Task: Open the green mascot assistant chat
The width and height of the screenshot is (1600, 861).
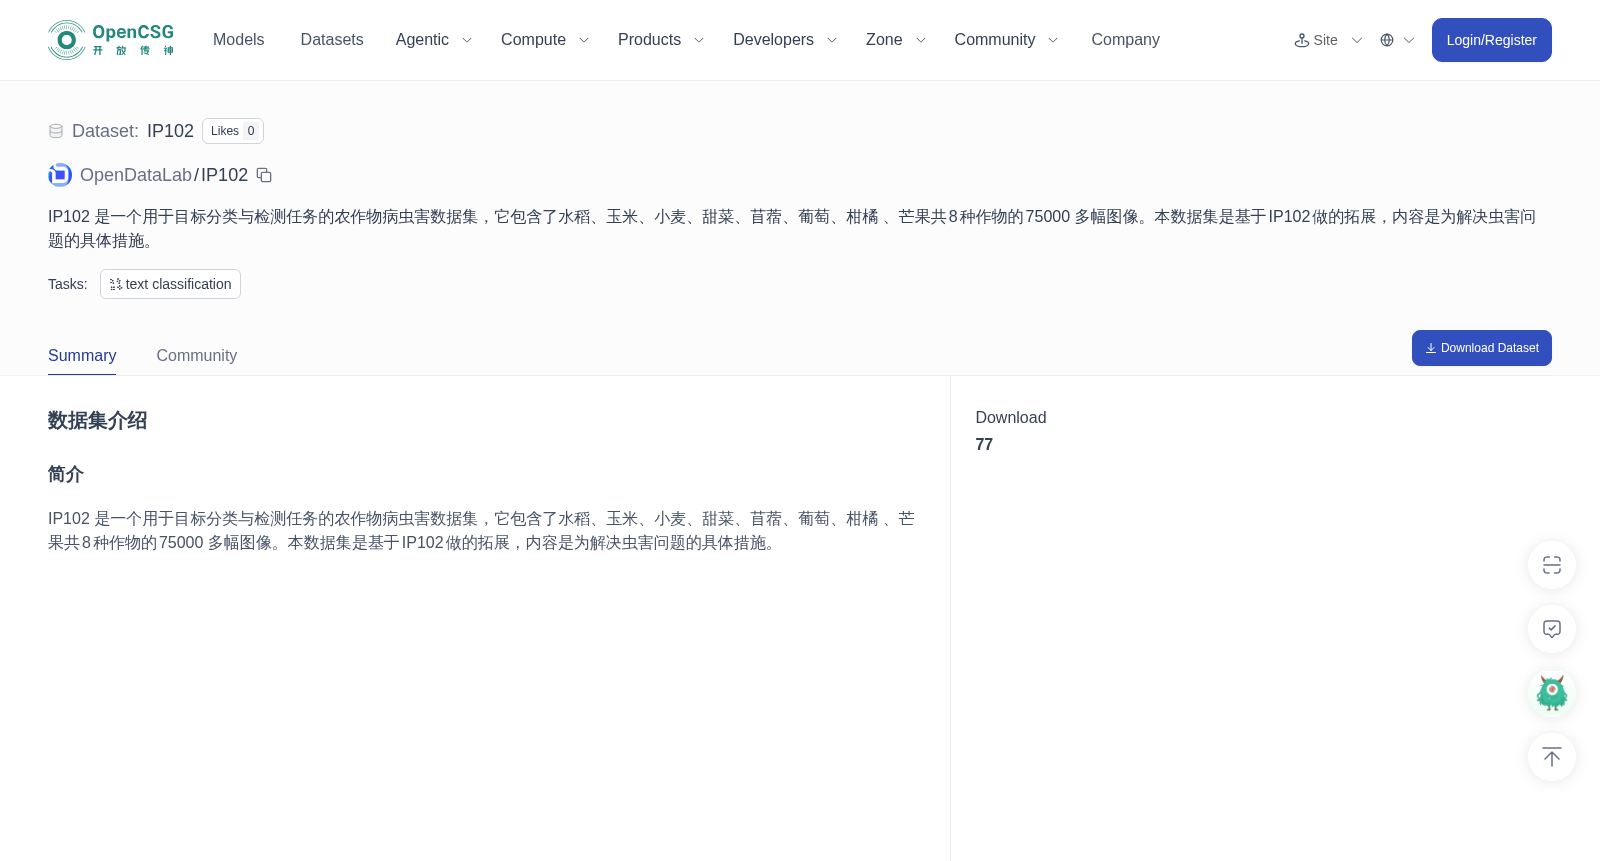Action: (x=1552, y=693)
